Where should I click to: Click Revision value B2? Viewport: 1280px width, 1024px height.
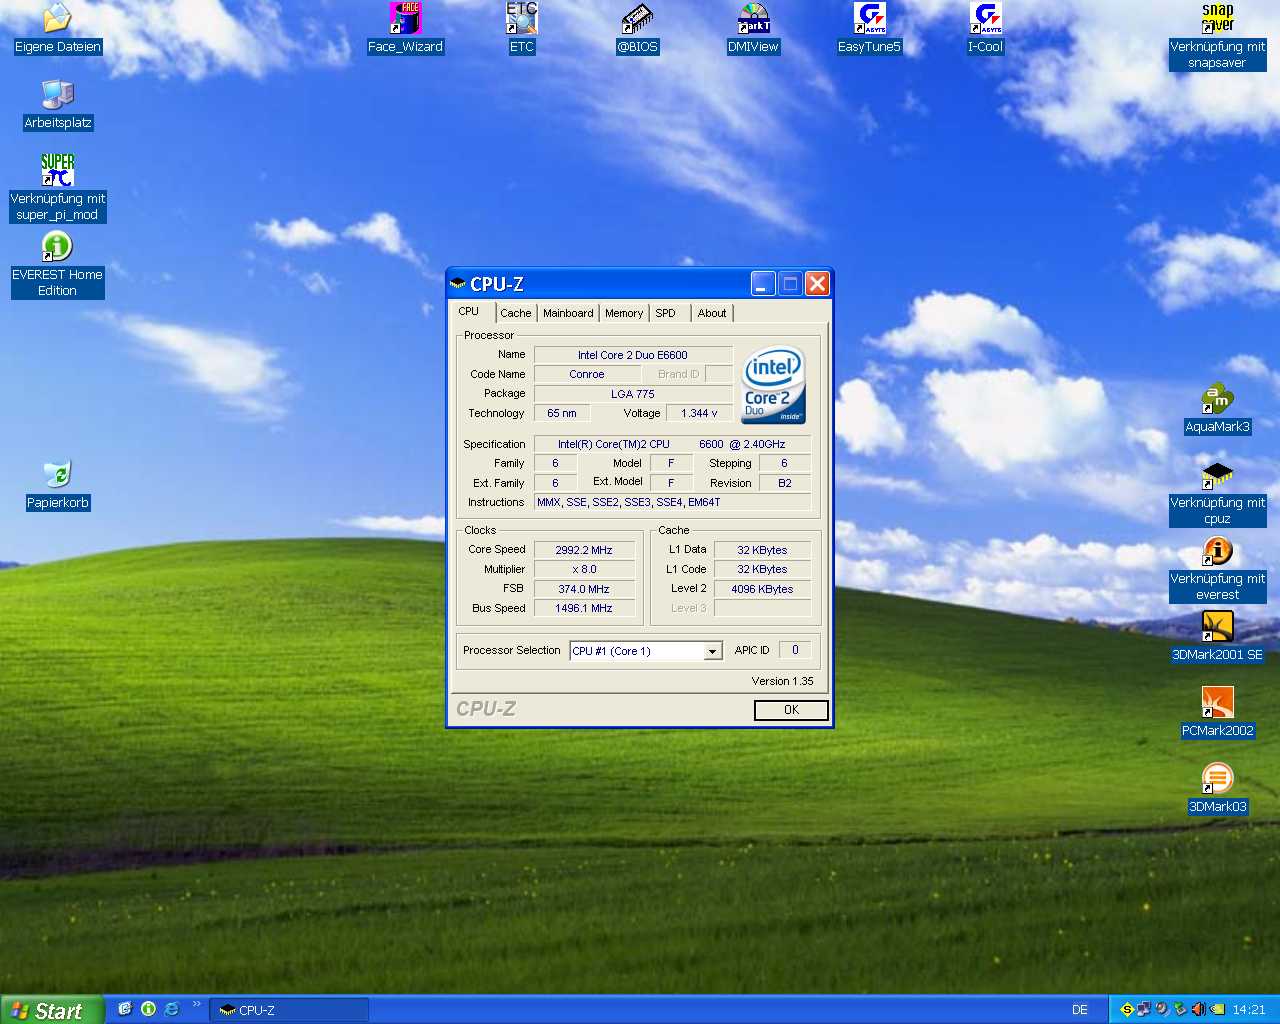785,483
